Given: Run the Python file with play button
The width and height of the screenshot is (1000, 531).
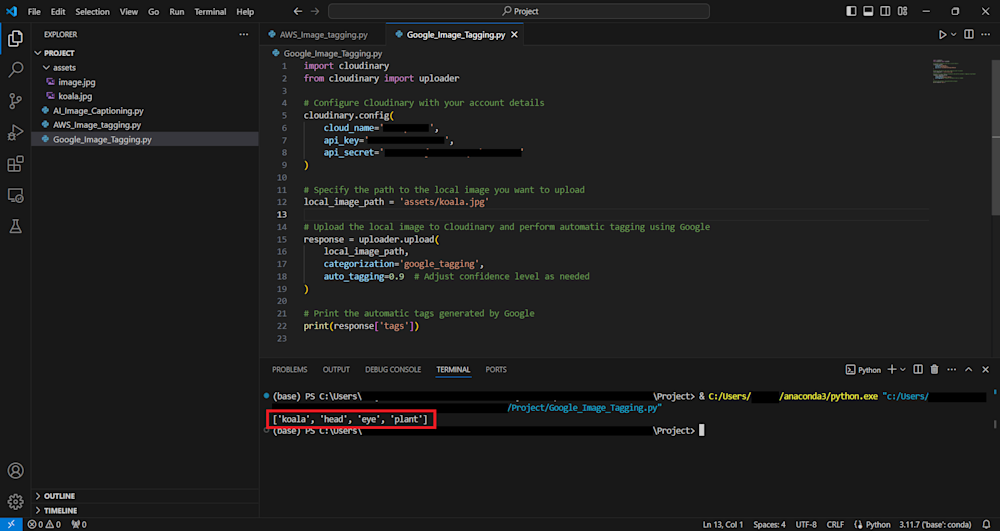Looking at the screenshot, I should (943, 34).
